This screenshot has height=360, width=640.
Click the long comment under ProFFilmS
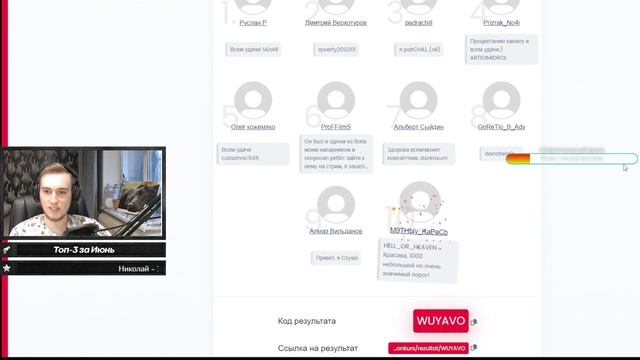pos(336,154)
